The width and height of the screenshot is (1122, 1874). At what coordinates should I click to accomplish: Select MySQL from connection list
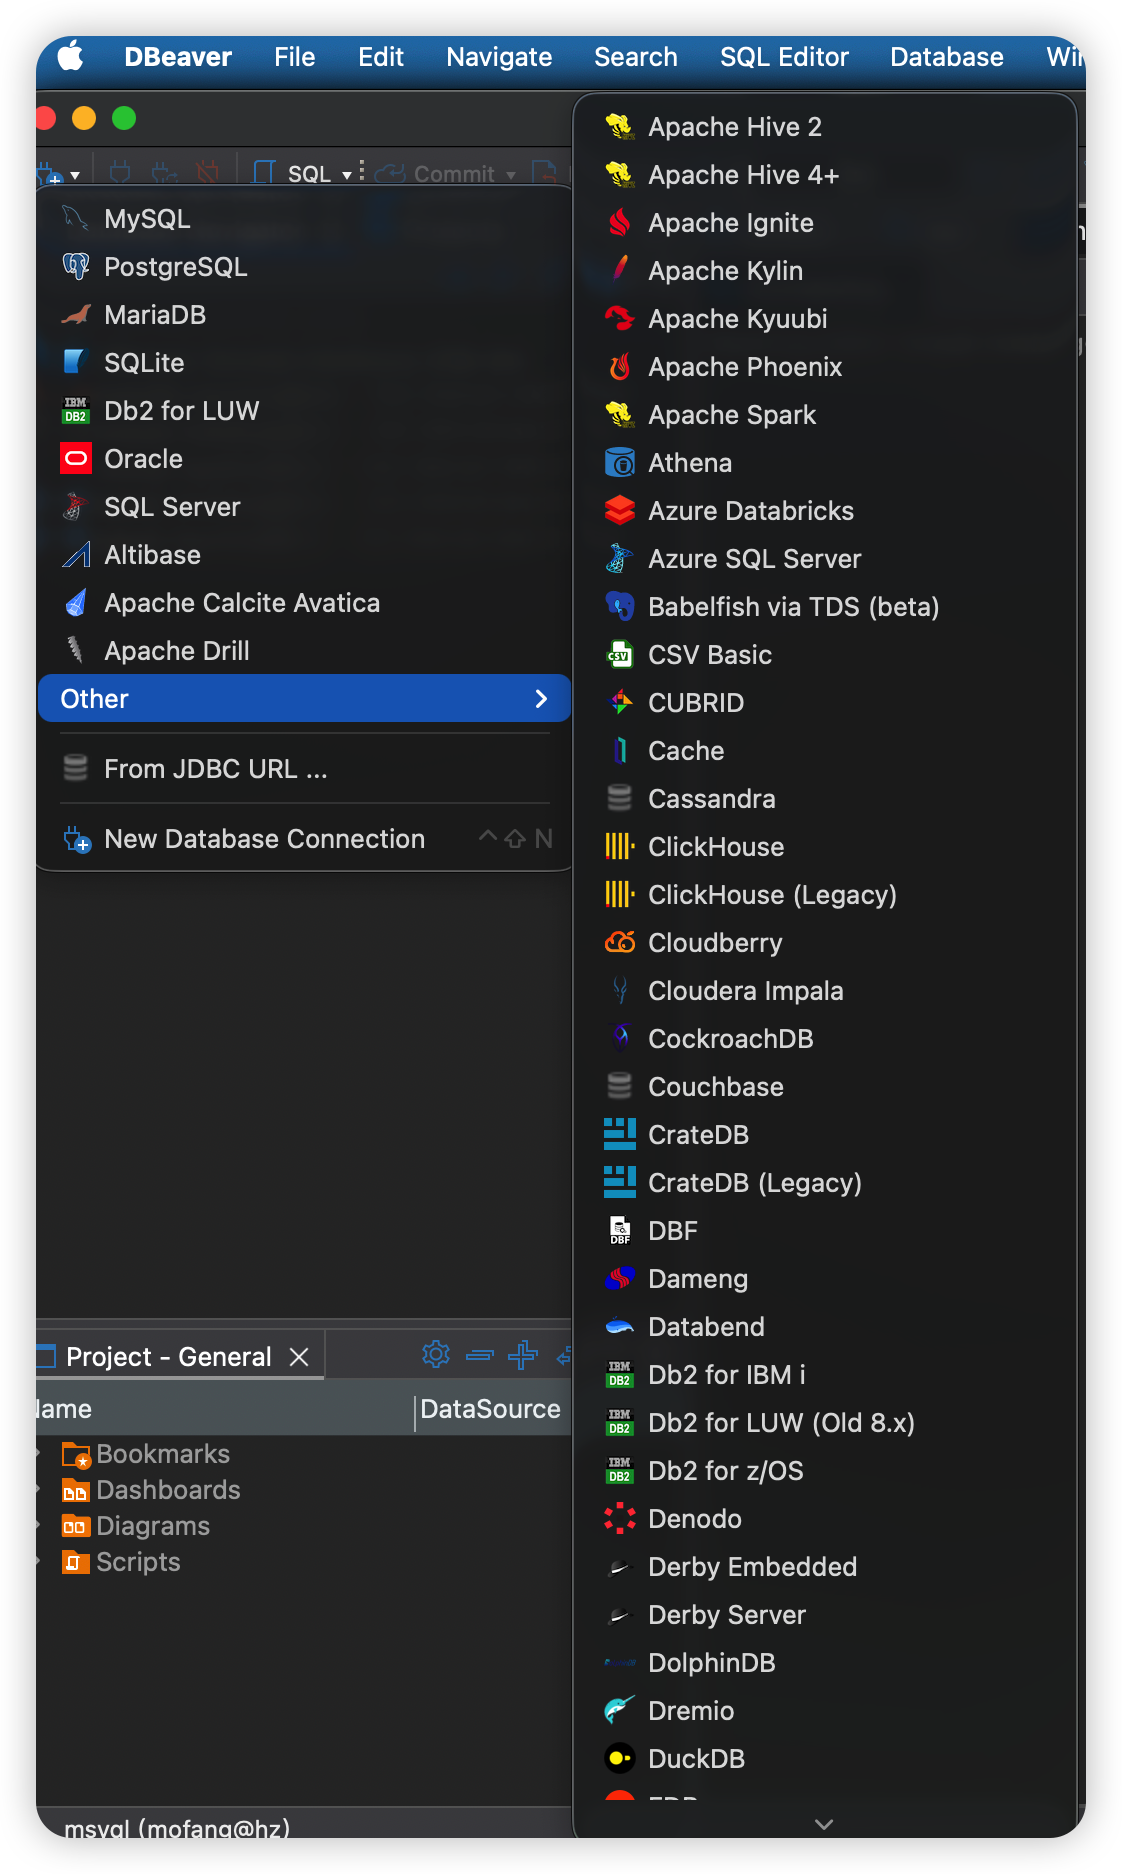(304, 219)
